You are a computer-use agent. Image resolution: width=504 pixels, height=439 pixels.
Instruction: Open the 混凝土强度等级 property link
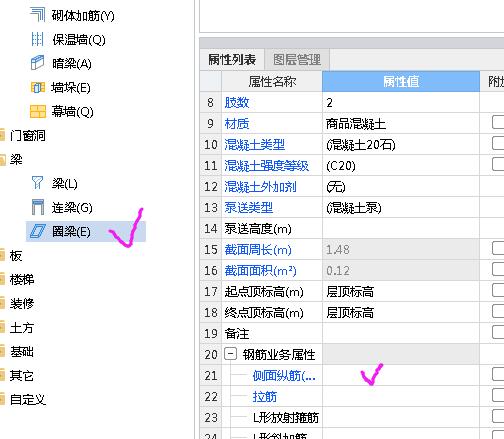[x=267, y=166]
